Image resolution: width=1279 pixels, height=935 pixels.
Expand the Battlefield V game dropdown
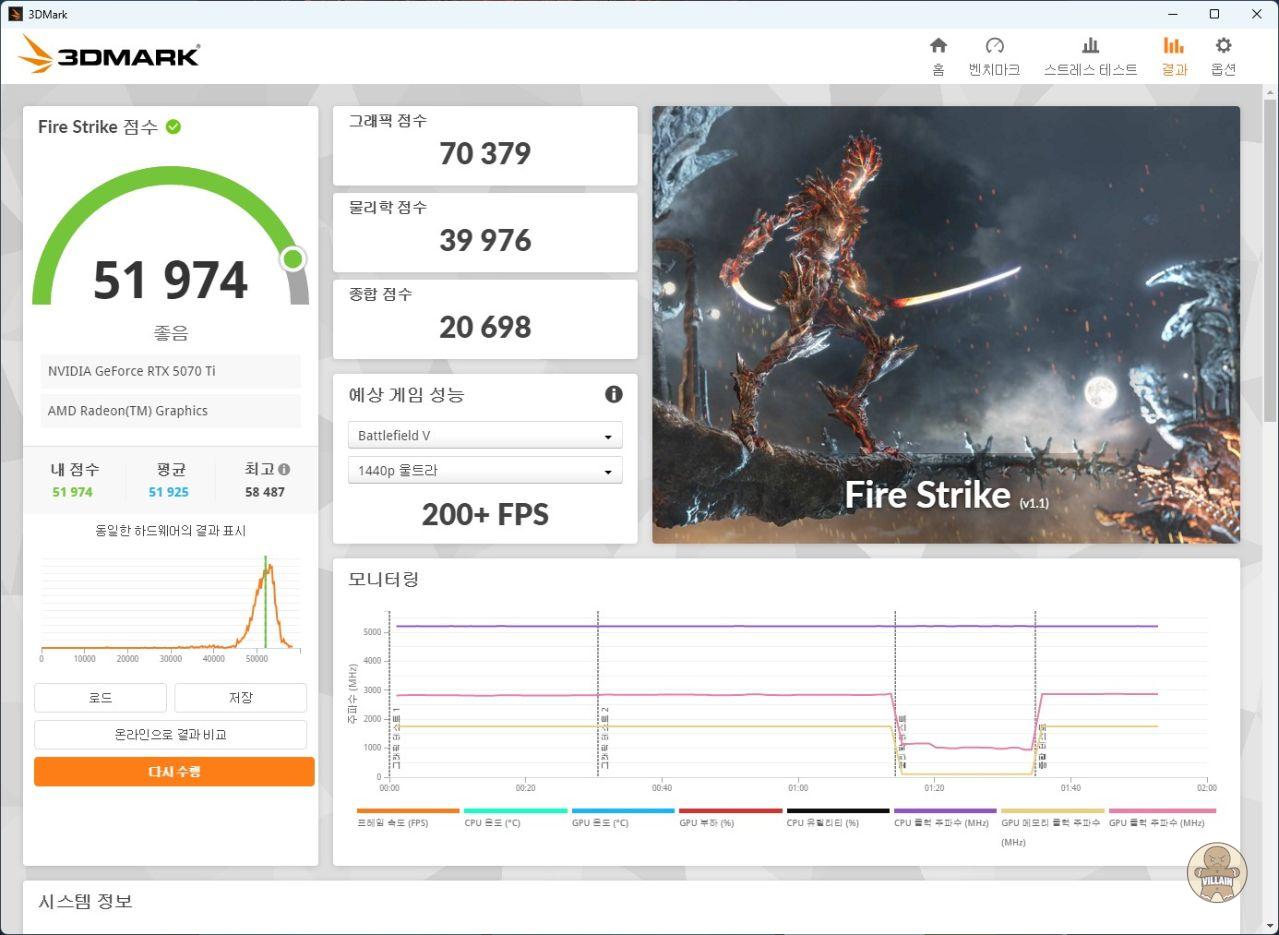point(485,436)
